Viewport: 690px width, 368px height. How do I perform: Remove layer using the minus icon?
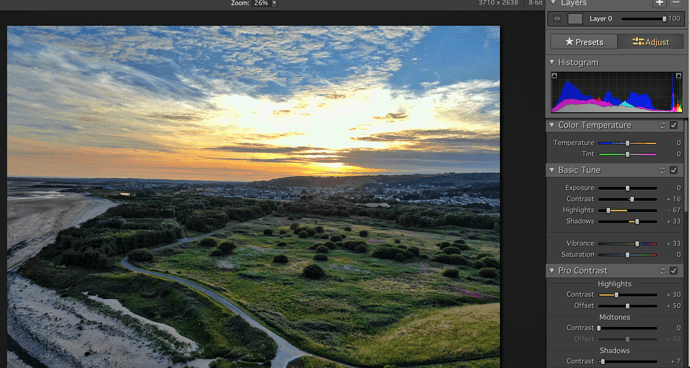[x=676, y=3]
